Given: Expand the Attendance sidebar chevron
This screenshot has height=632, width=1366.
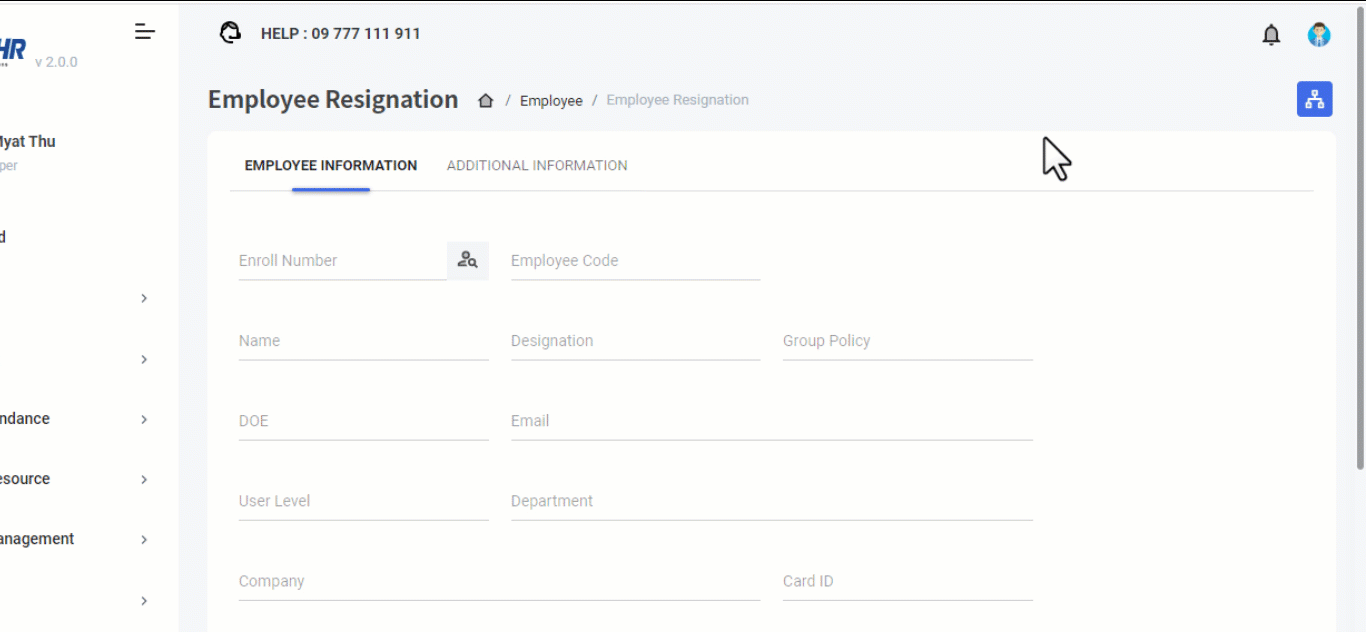Looking at the screenshot, I should (x=144, y=419).
